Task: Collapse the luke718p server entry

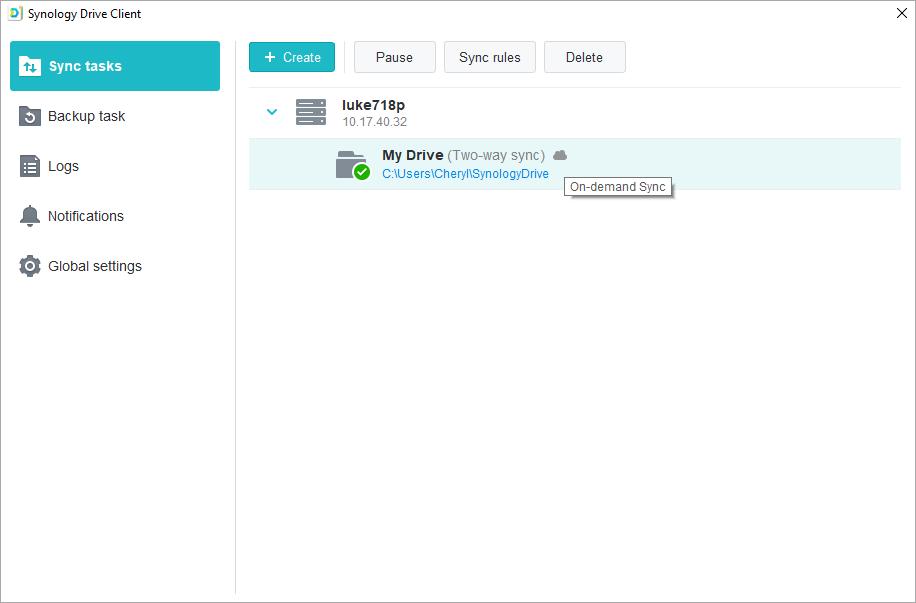Action: click(272, 112)
